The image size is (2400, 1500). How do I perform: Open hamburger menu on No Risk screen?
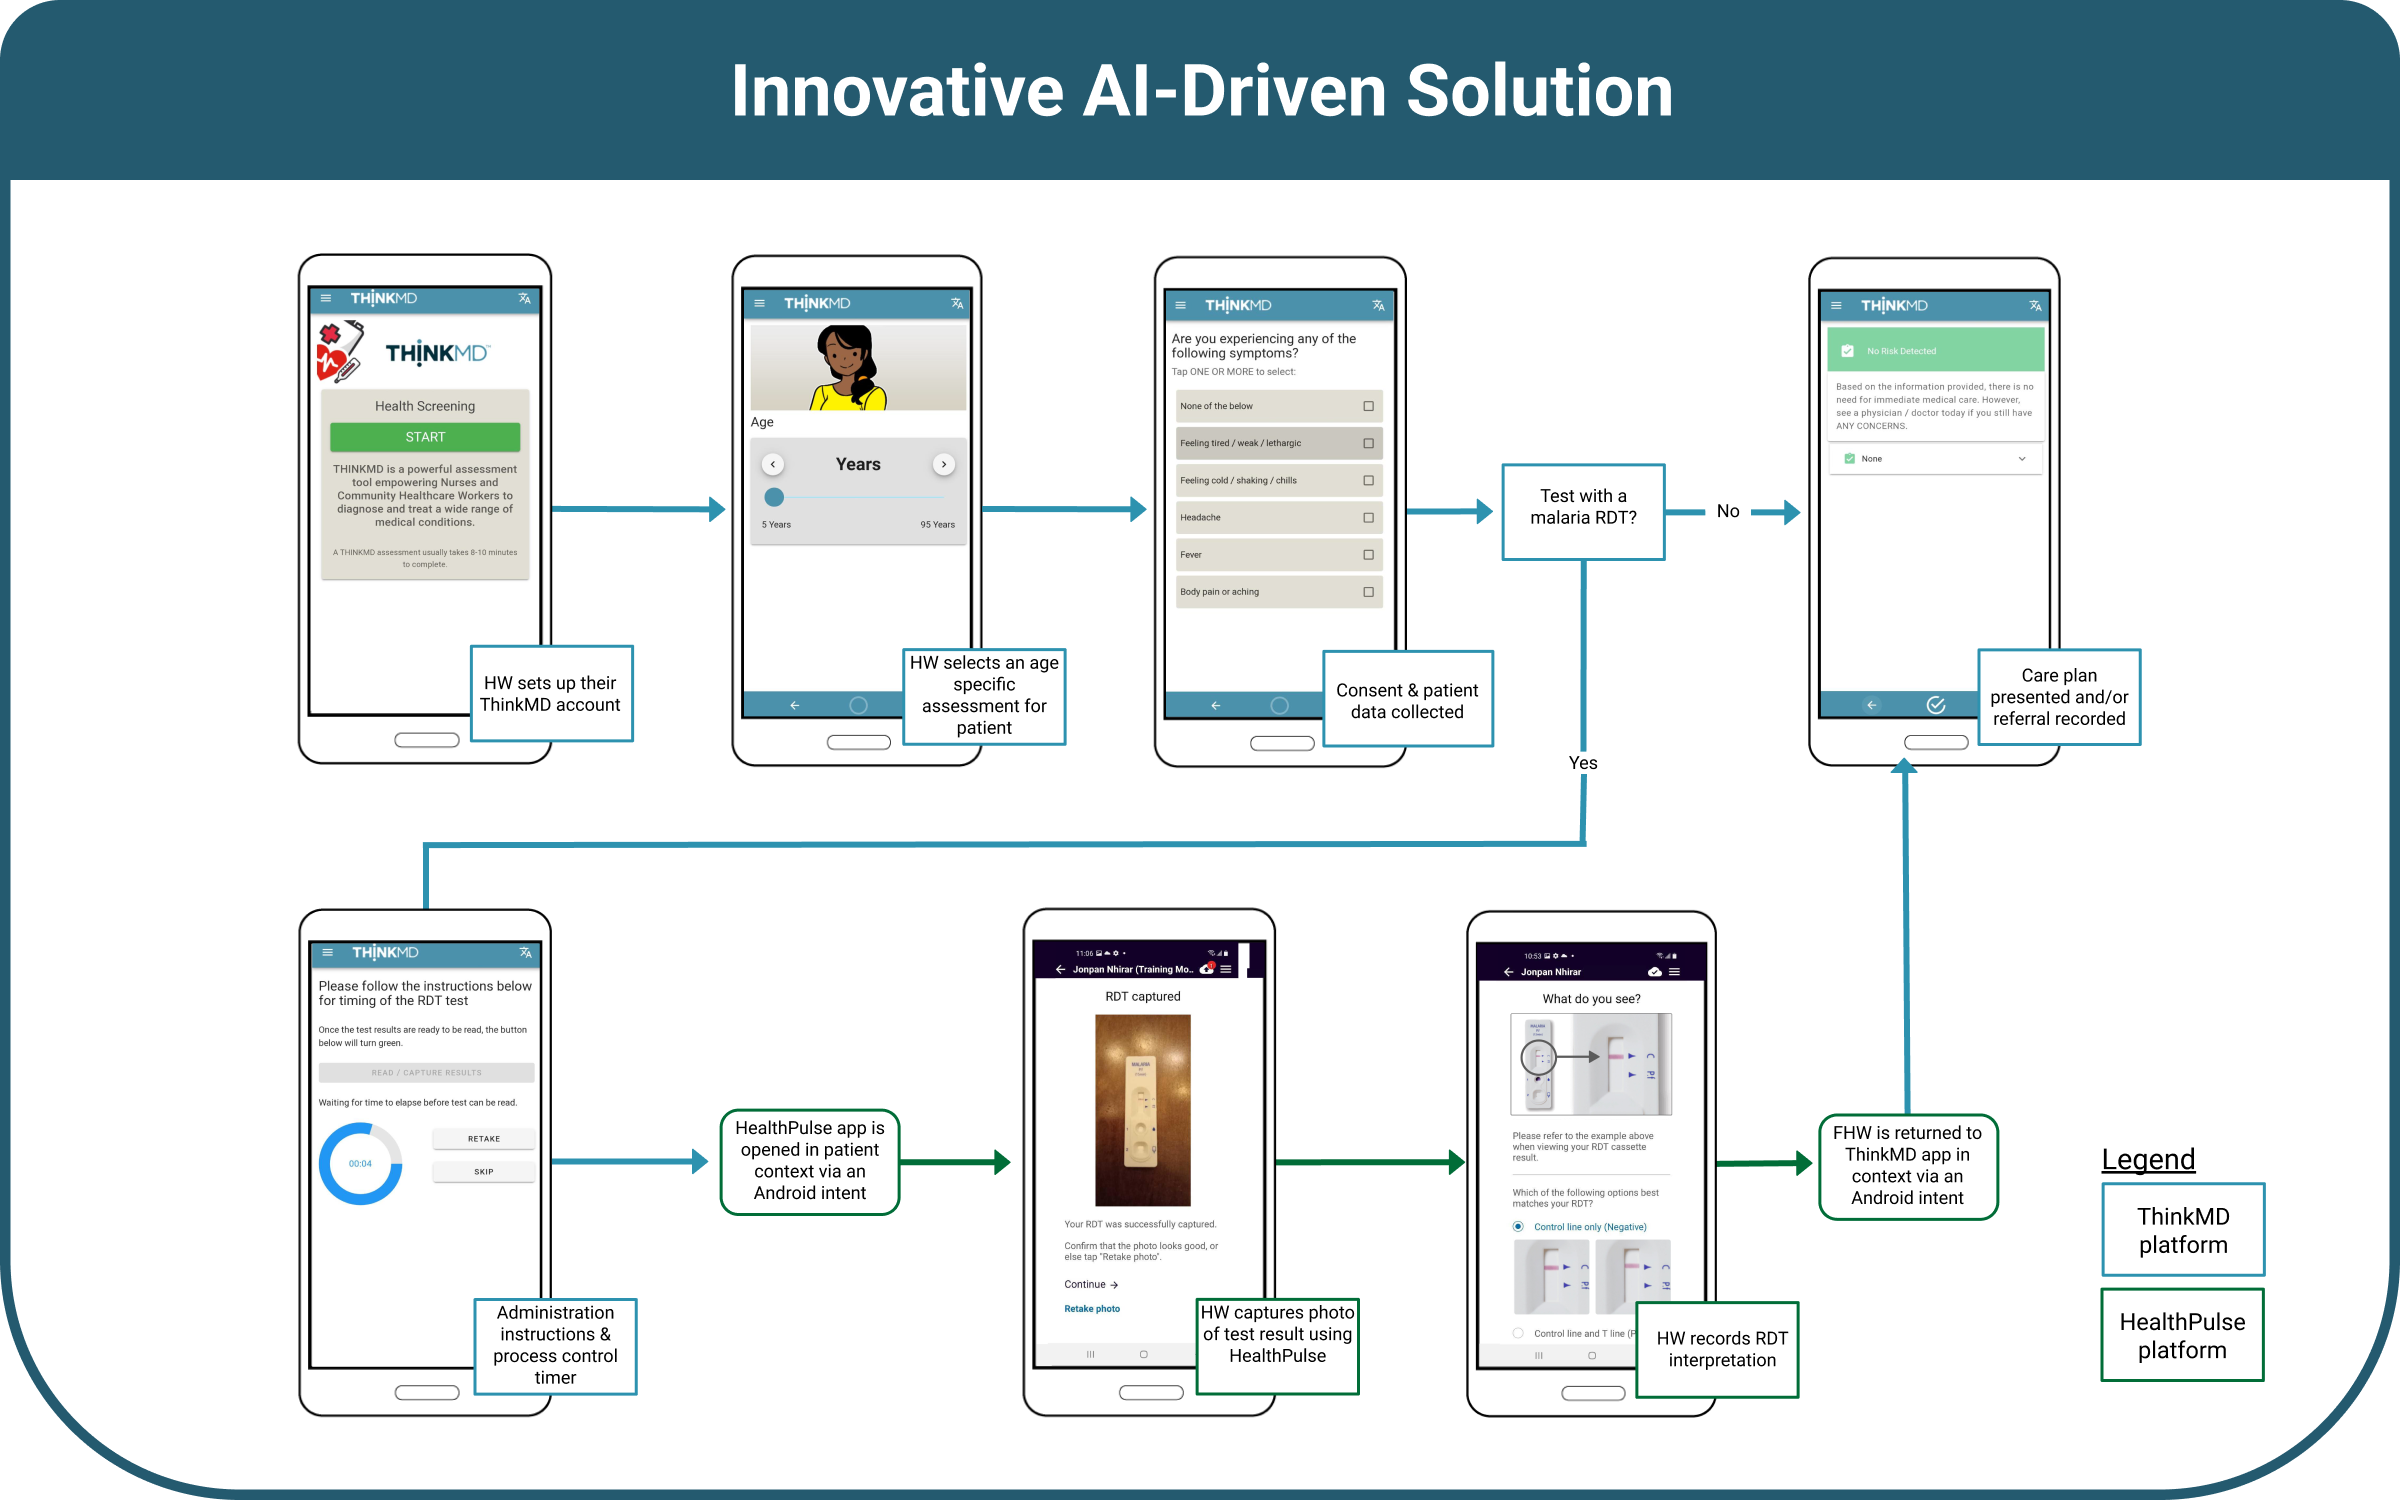pos(1836,305)
